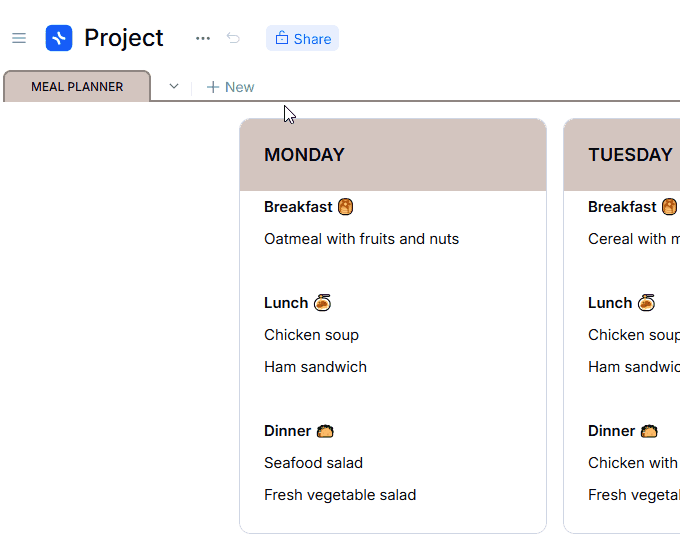
Task: Select the Seafood salad dinner item
Action: click(313, 463)
